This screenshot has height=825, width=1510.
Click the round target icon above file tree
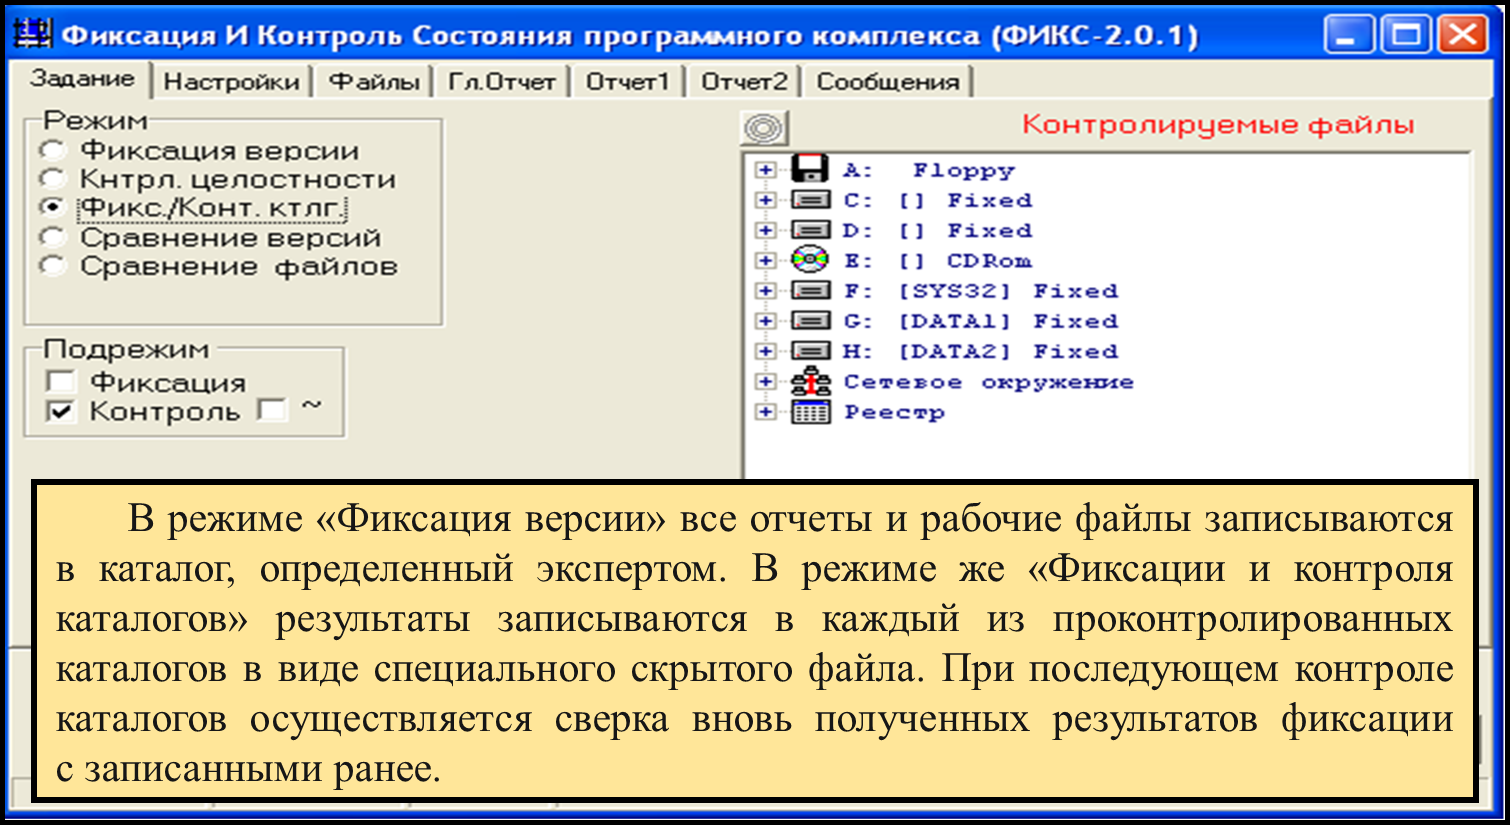click(764, 128)
